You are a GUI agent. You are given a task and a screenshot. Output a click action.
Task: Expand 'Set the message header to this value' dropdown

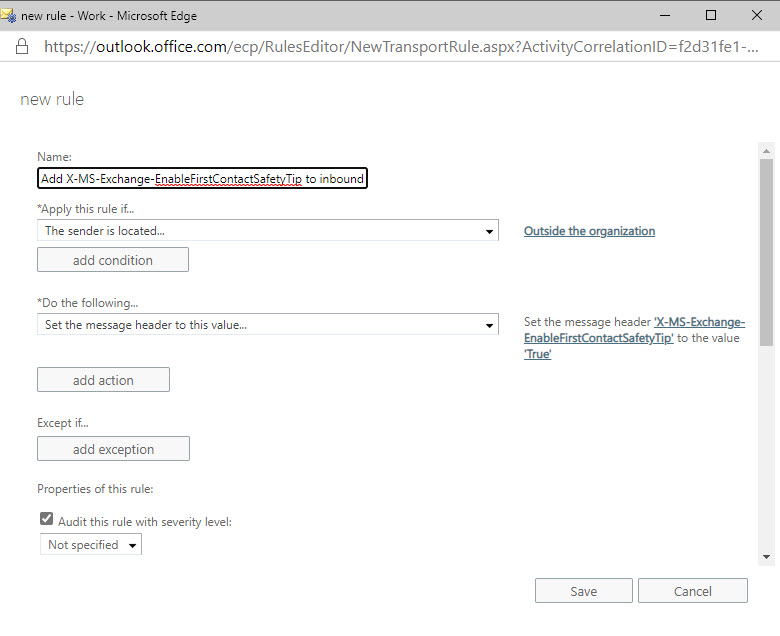click(x=268, y=325)
